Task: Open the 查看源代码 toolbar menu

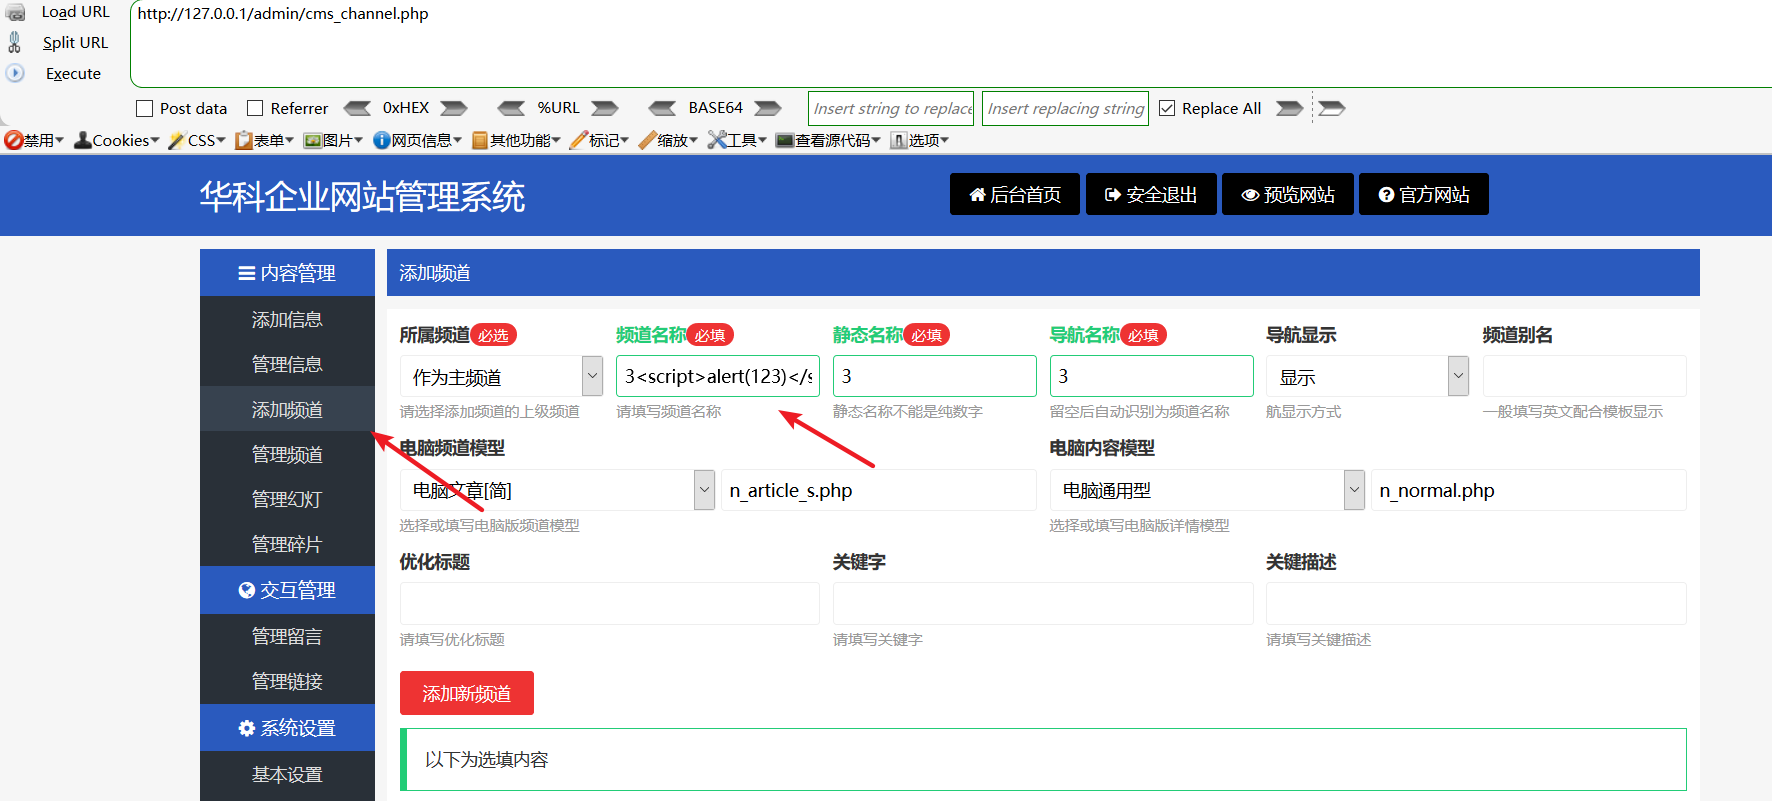Action: [x=828, y=140]
